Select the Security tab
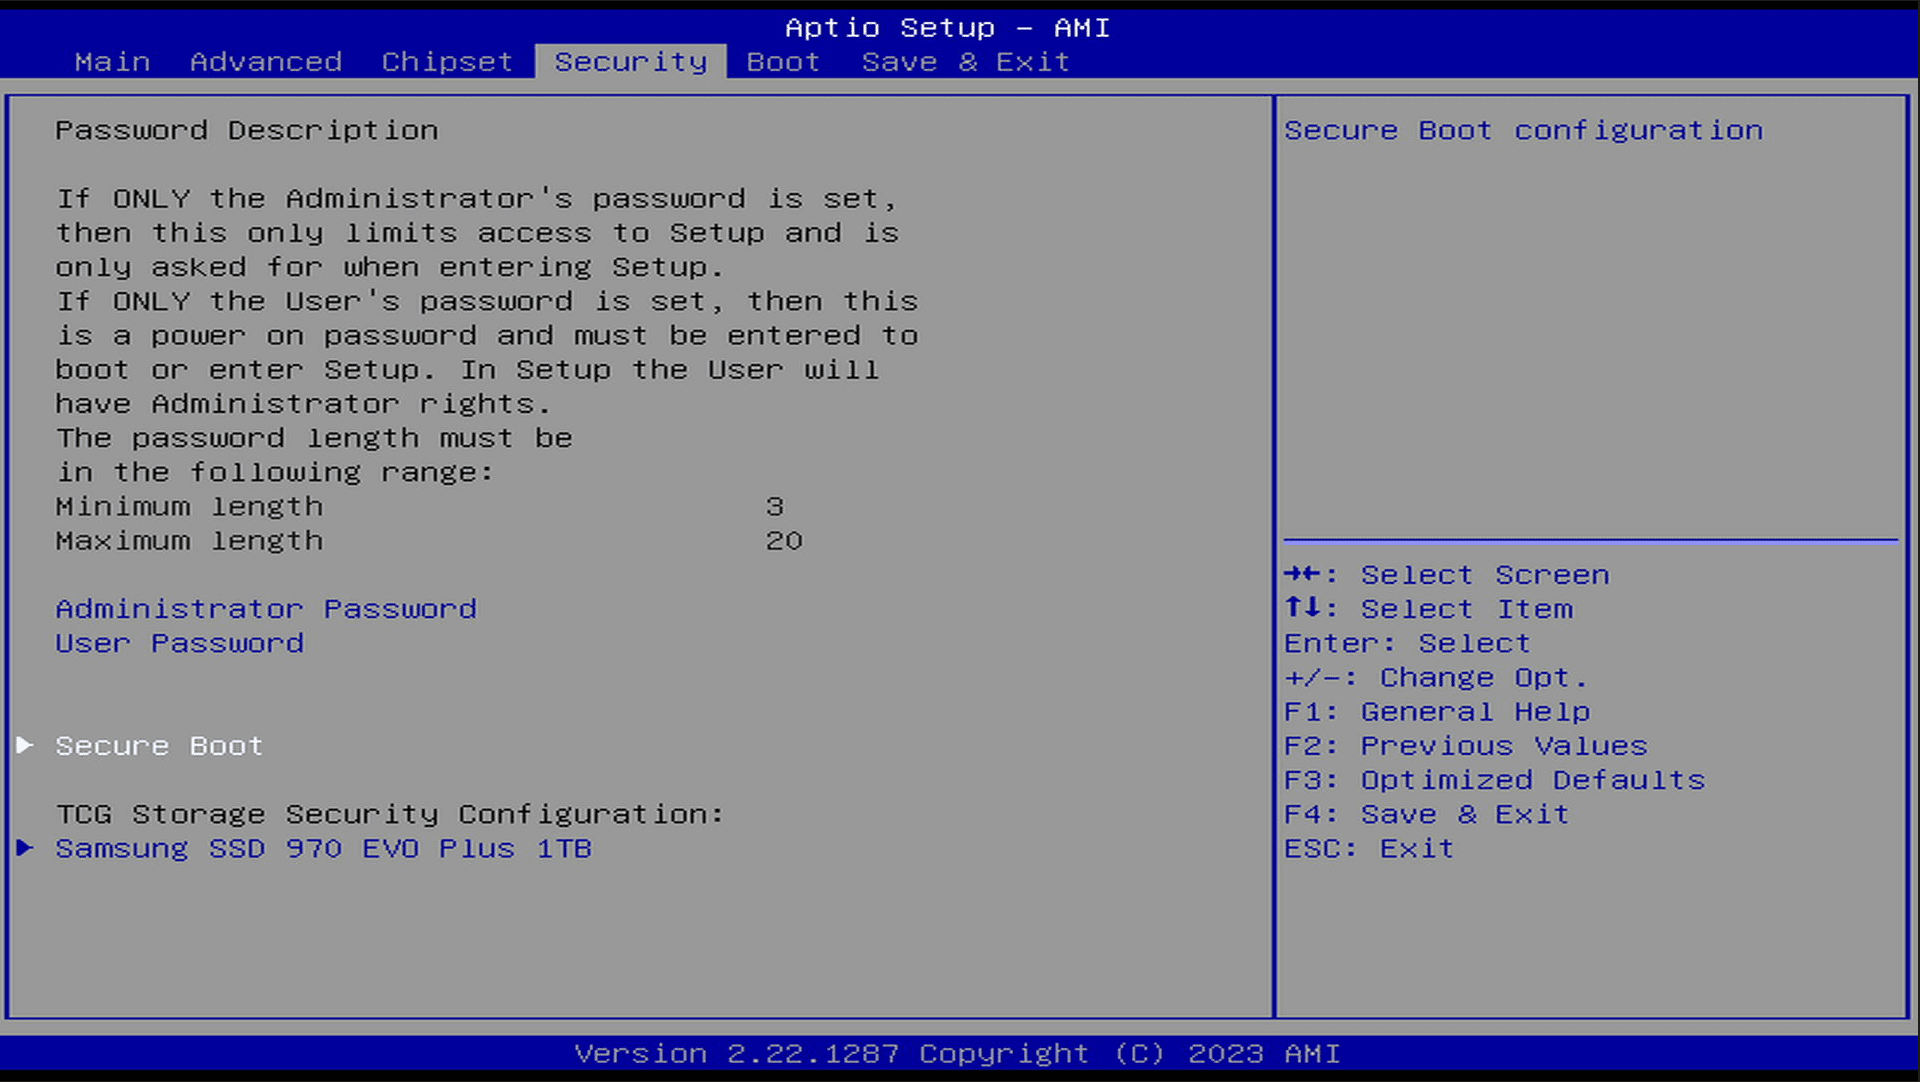Image resolution: width=1920 pixels, height=1082 pixels. click(x=631, y=62)
